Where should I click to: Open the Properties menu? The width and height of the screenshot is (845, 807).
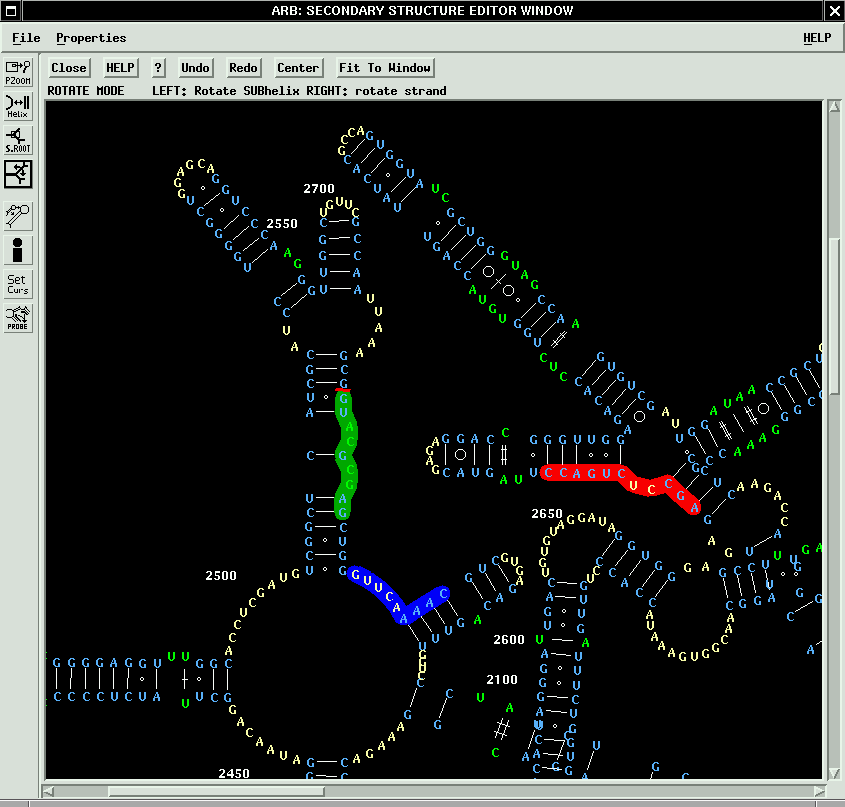click(91, 38)
